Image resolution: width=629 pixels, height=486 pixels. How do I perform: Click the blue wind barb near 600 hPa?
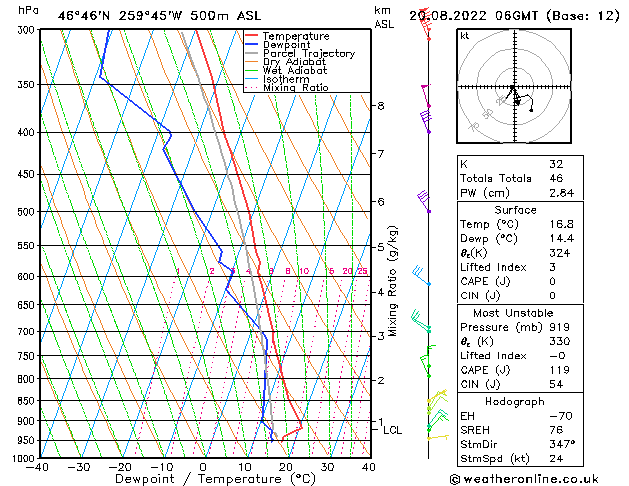coord(421,275)
